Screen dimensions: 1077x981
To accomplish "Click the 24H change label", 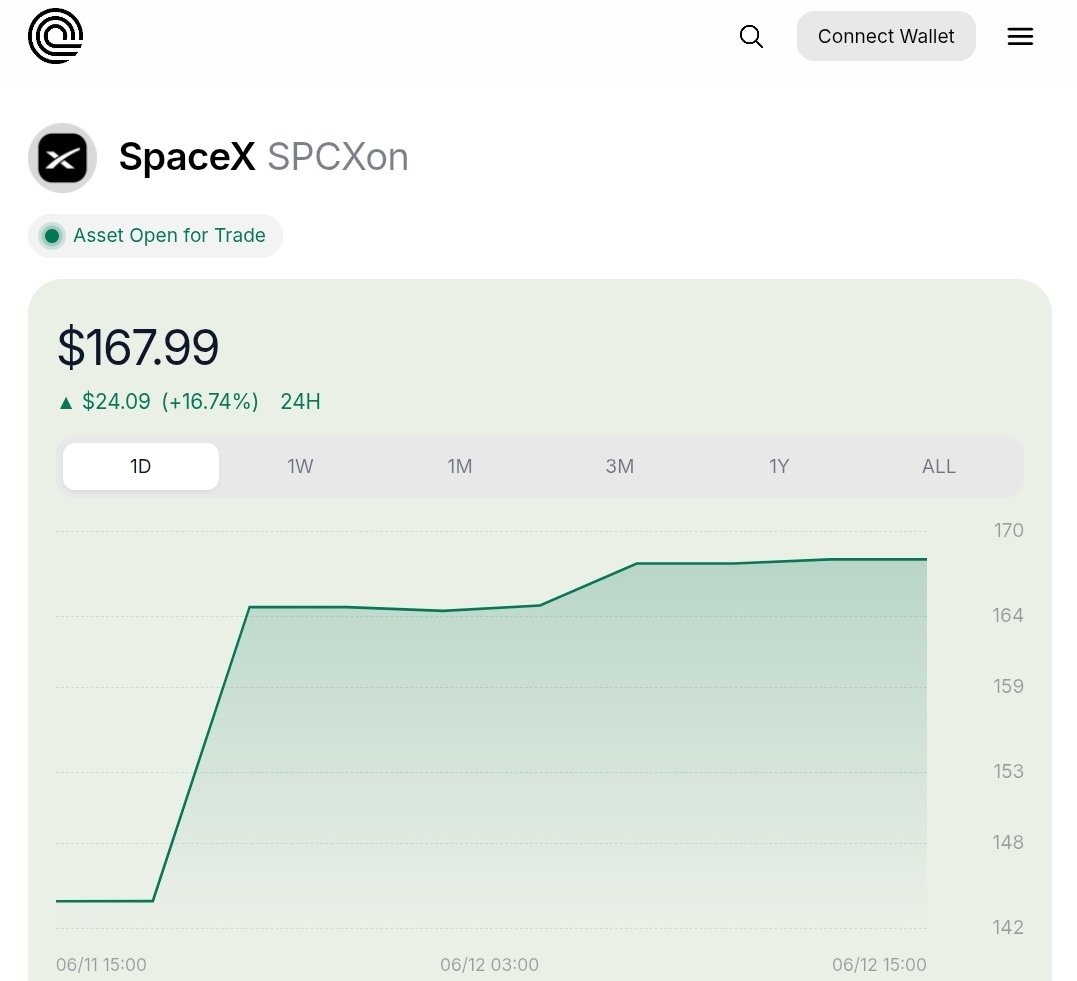I will coord(300,401).
